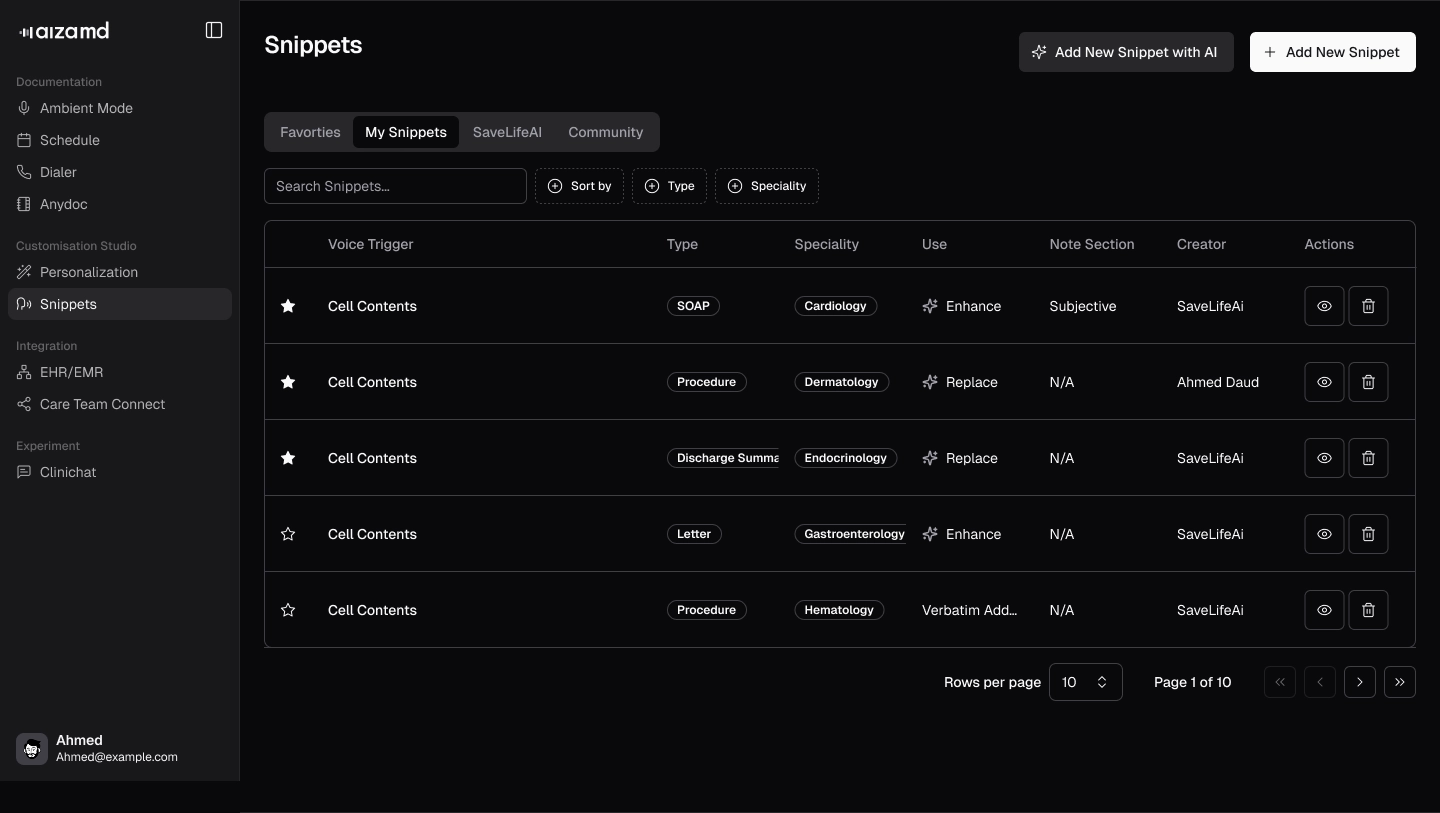Click Add New Snippet with AI button
Viewport: 1440px width, 813px height.
[x=1126, y=52]
